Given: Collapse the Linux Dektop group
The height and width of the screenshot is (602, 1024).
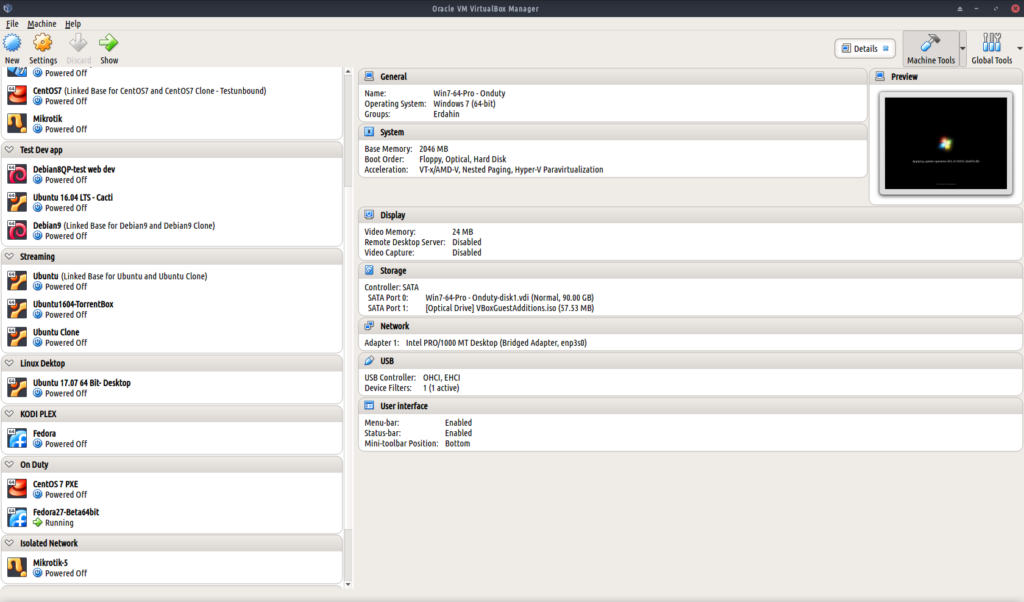Looking at the screenshot, I should (9, 363).
